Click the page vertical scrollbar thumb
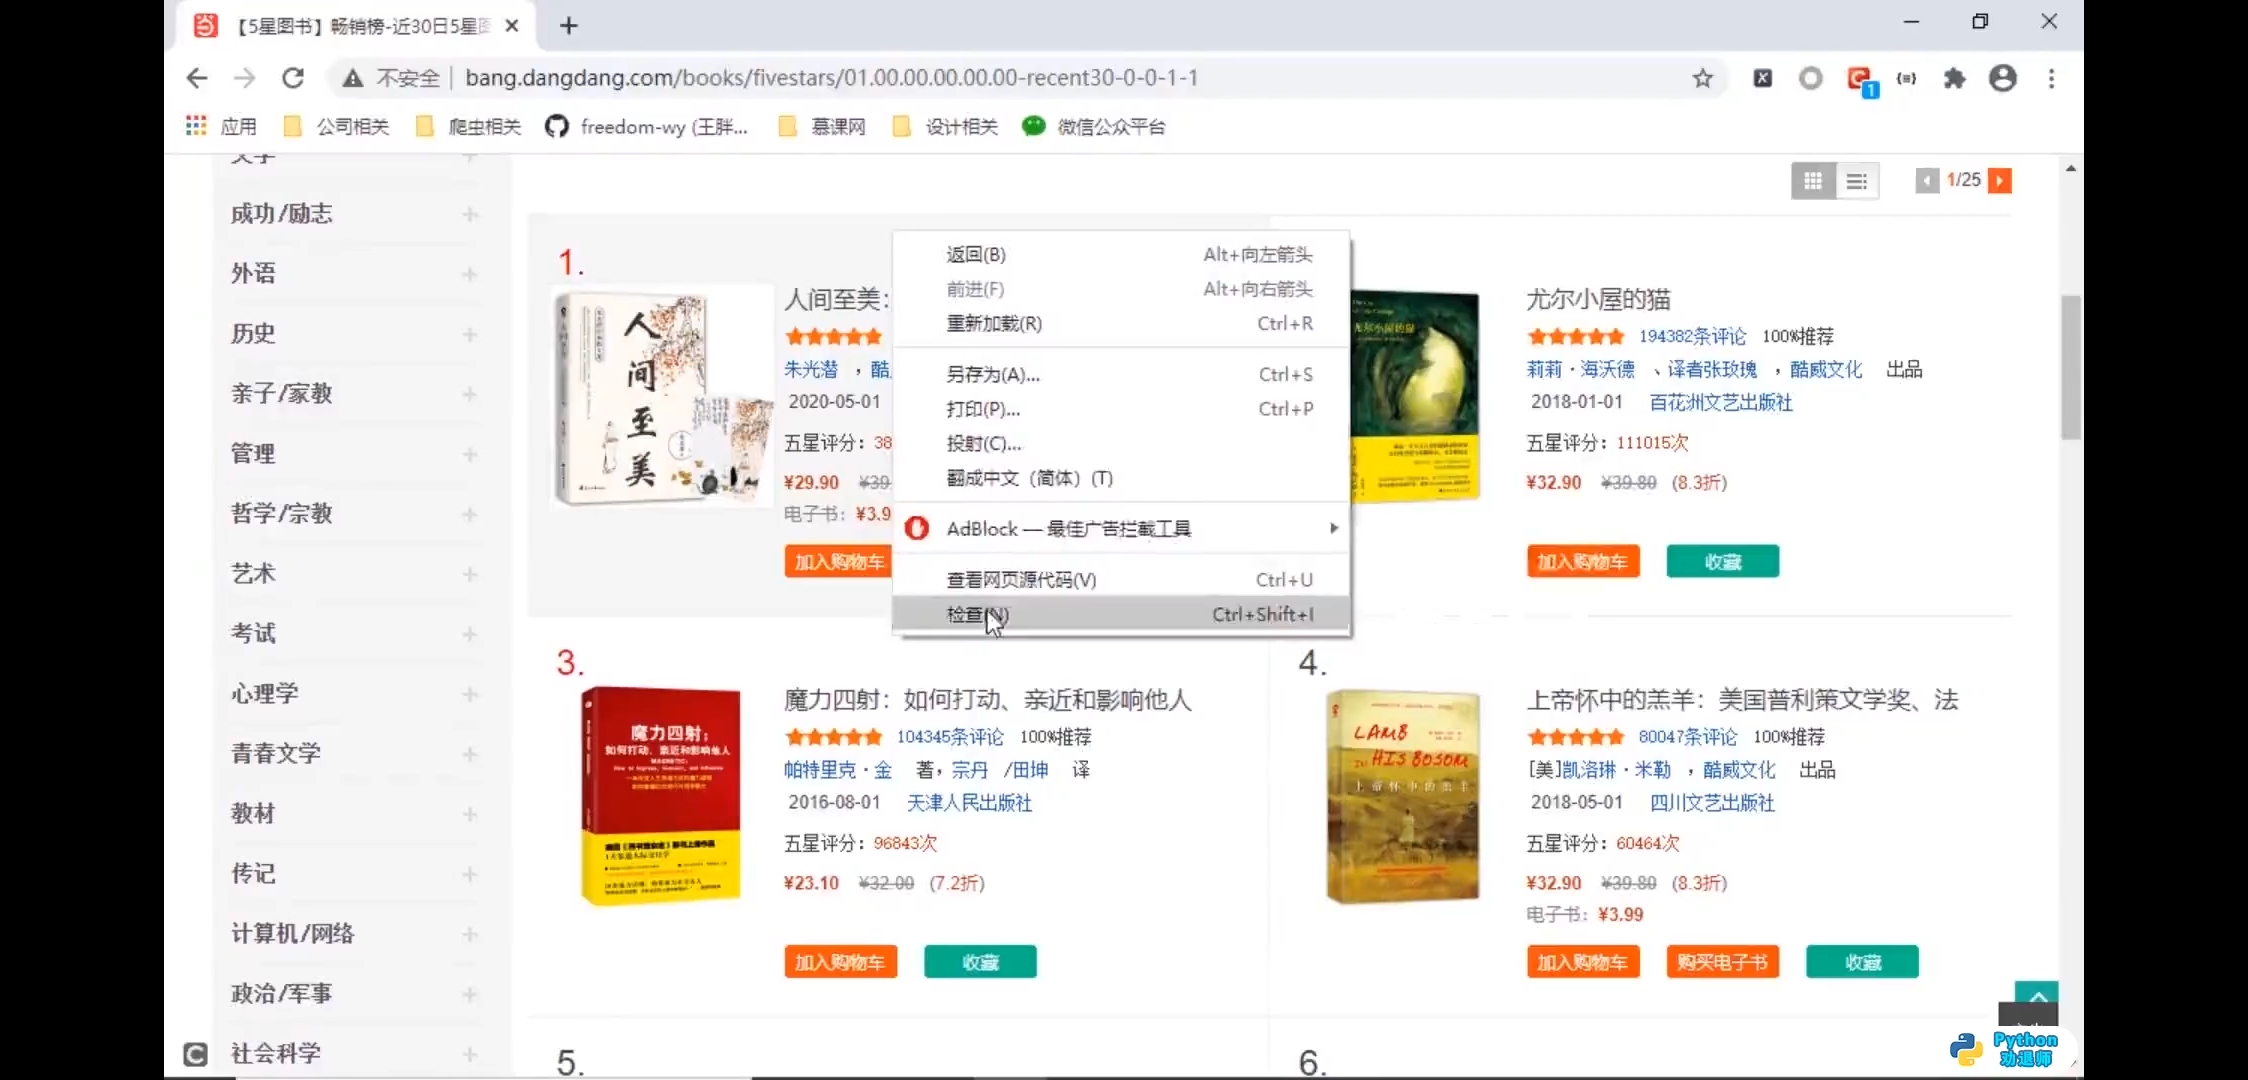The image size is (2248, 1080). (2071, 367)
